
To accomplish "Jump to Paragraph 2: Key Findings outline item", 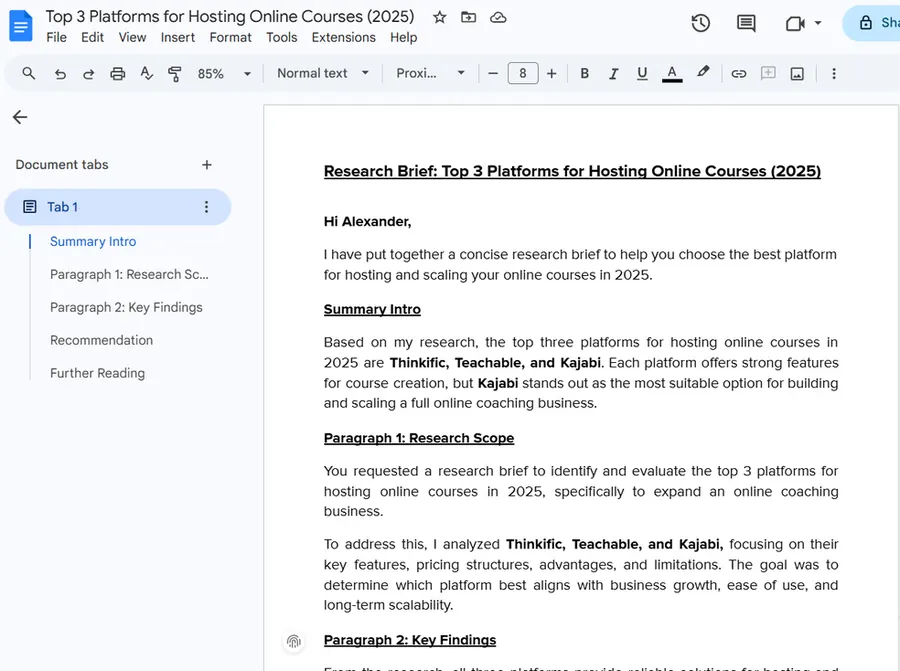I will pos(126,308).
